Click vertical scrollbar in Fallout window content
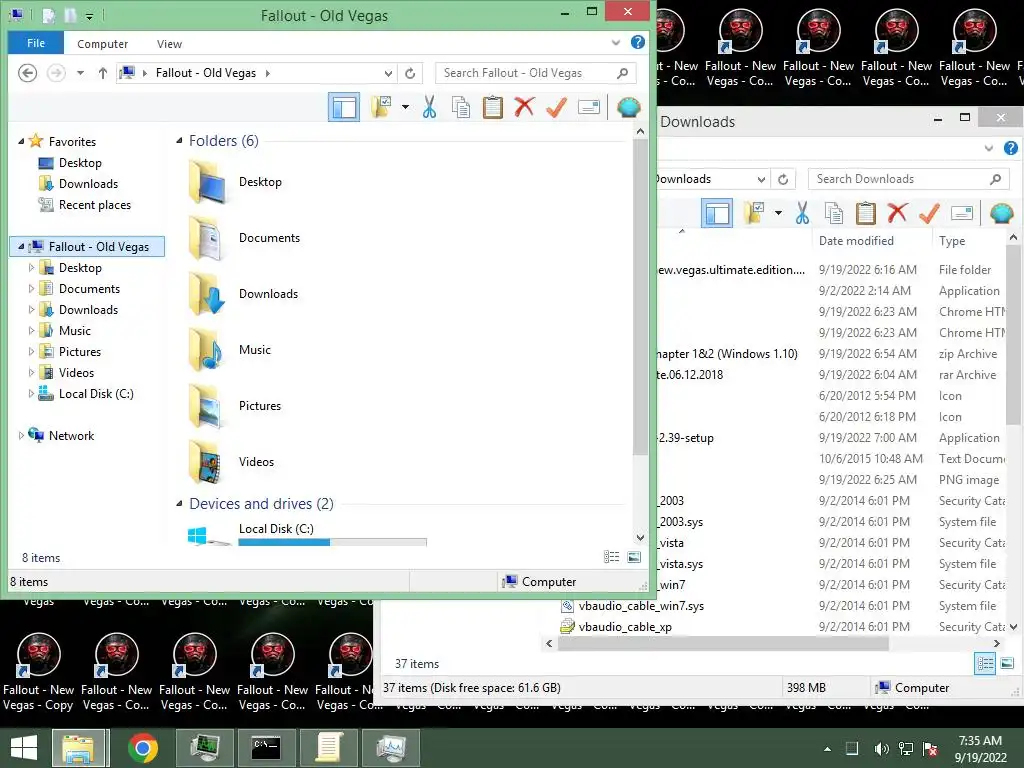This screenshot has height=768, width=1024. click(x=640, y=297)
